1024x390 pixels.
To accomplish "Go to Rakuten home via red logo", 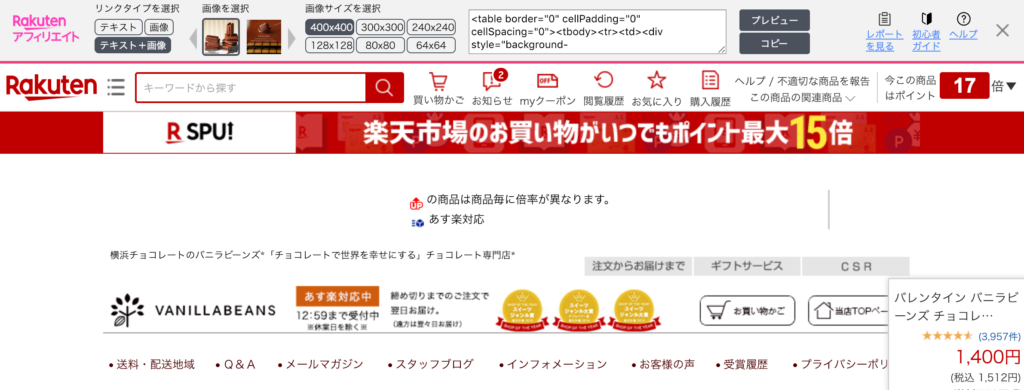I will [x=51, y=86].
